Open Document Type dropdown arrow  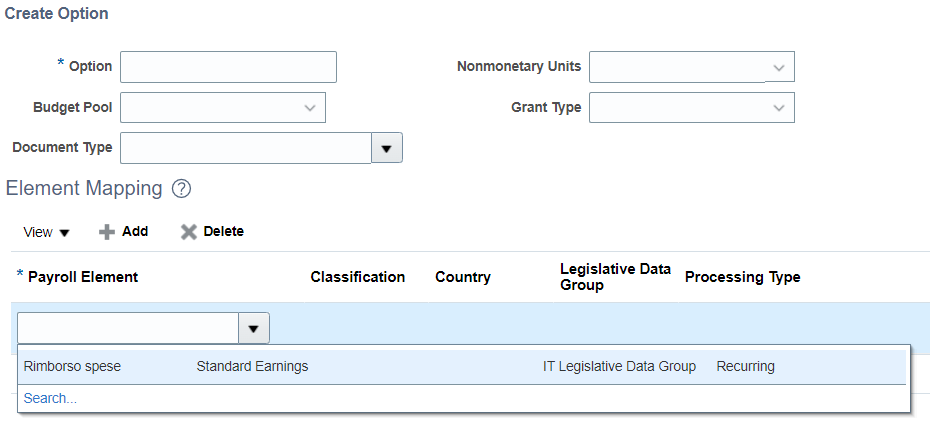387,148
